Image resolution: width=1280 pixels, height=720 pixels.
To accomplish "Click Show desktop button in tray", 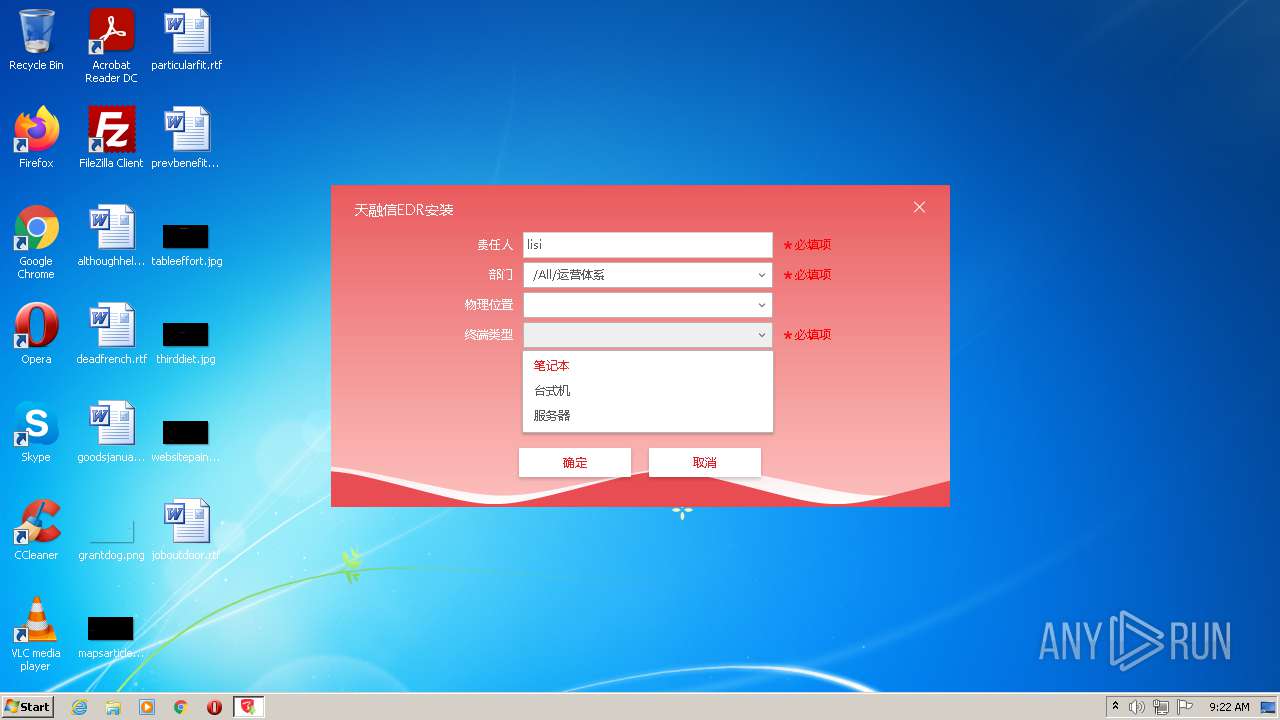I will click(1269, 707).
